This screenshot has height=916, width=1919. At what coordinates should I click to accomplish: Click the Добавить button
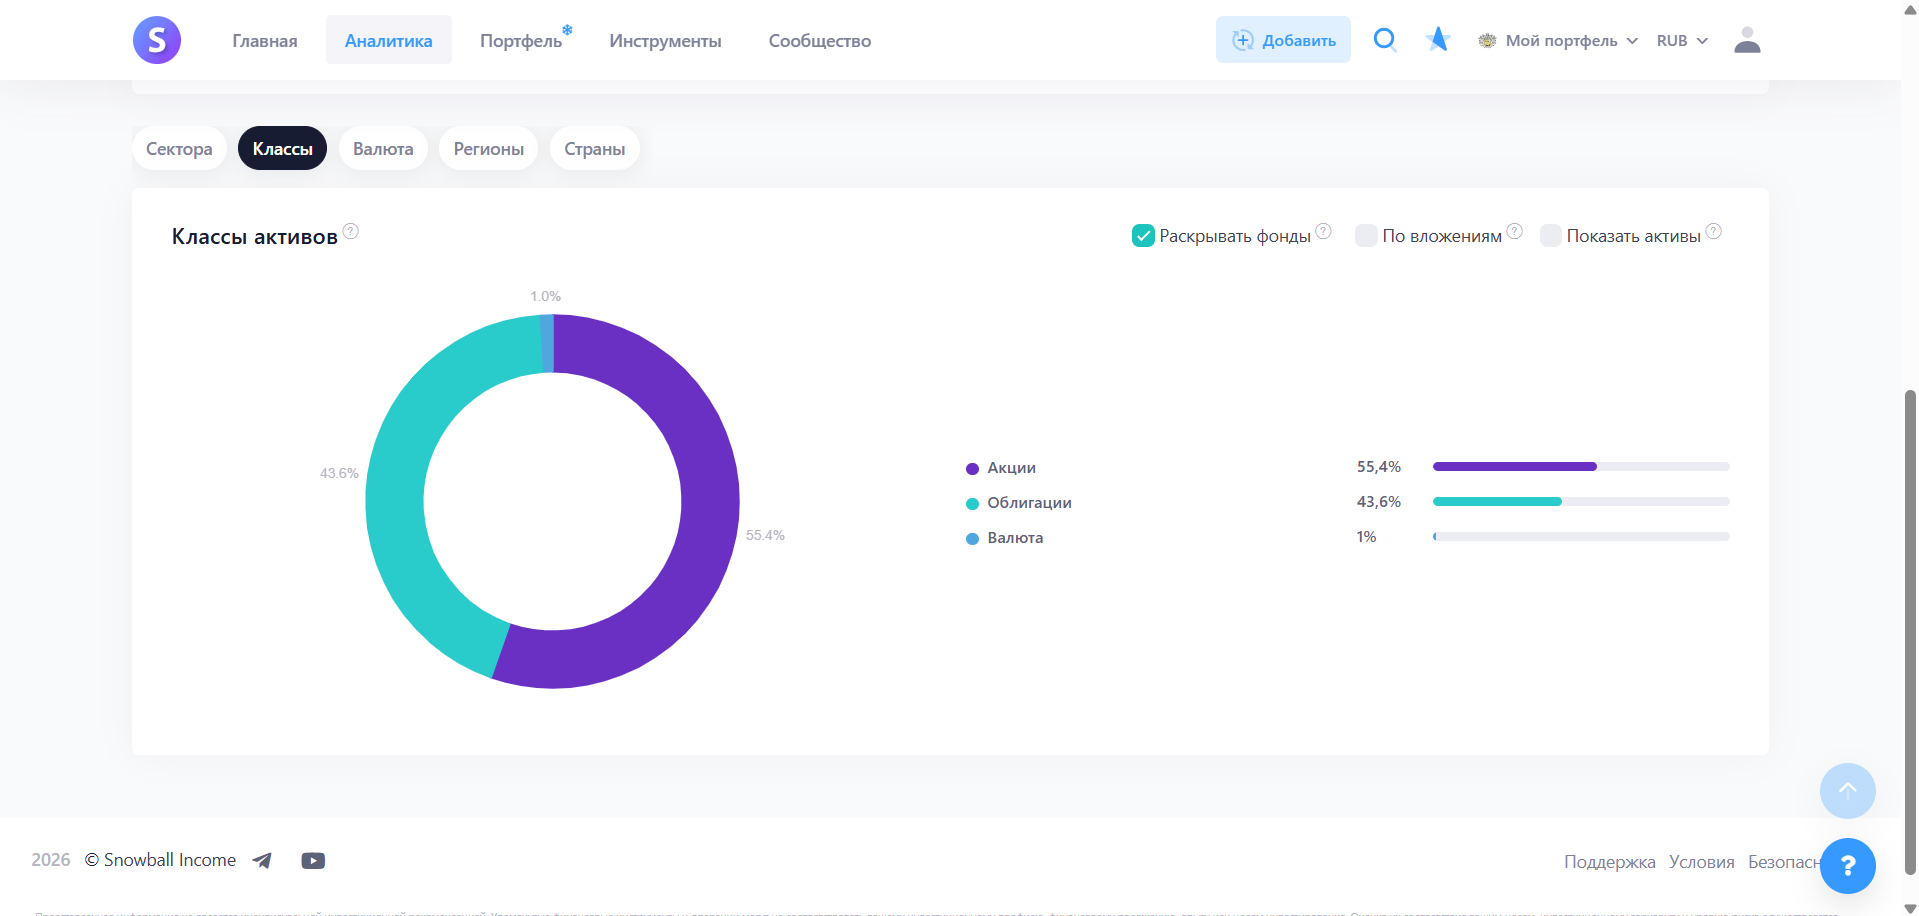1283,40
